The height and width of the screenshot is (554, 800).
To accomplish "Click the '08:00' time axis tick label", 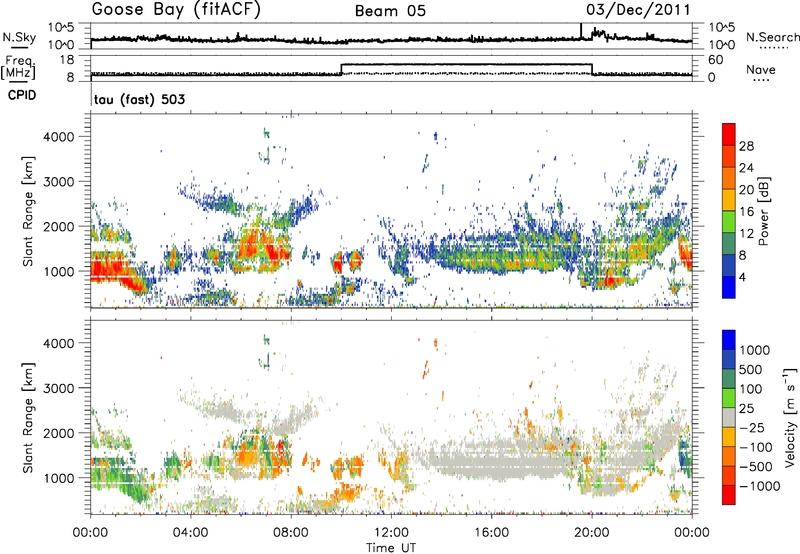I will pos(291,533).
